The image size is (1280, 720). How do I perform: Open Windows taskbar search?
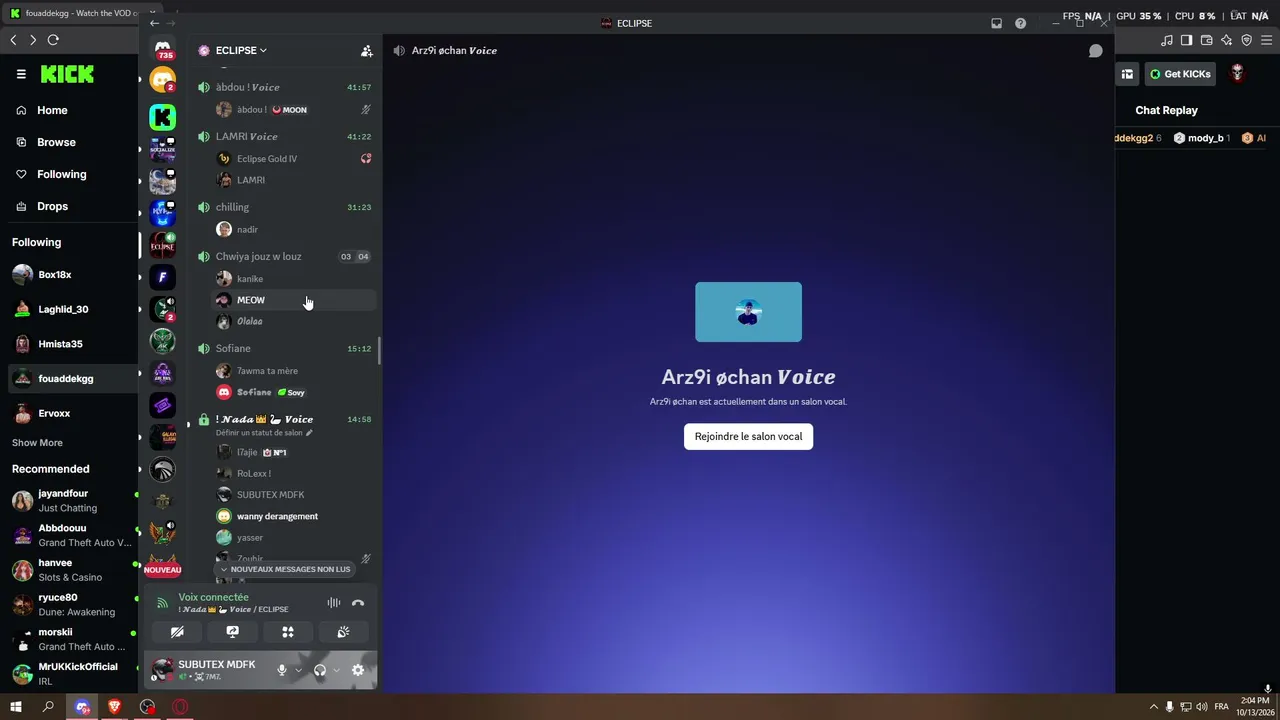click(48, 707)
